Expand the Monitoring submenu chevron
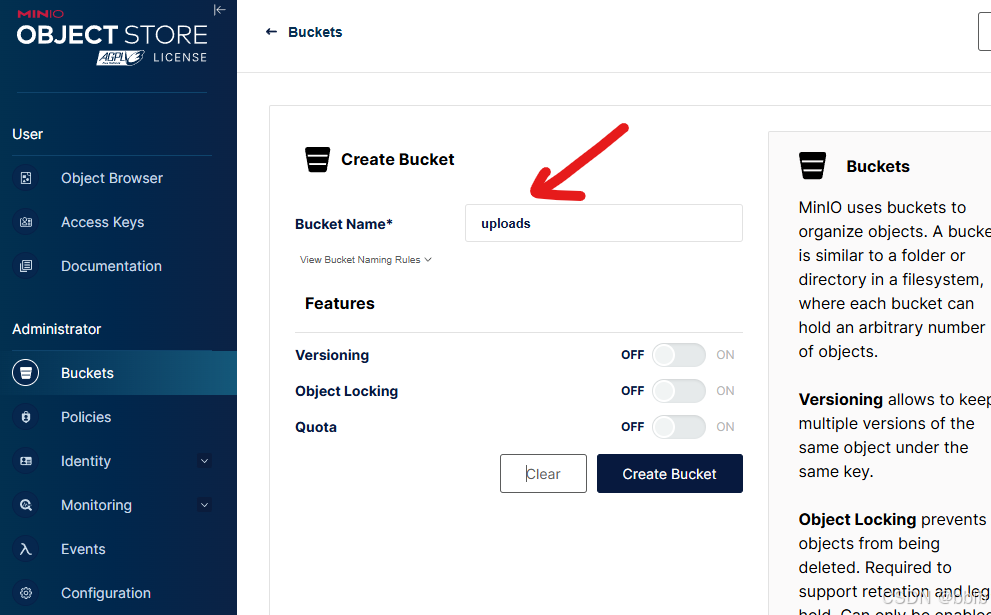Screen dimensions: 991x615 click(x=204, y=505)
